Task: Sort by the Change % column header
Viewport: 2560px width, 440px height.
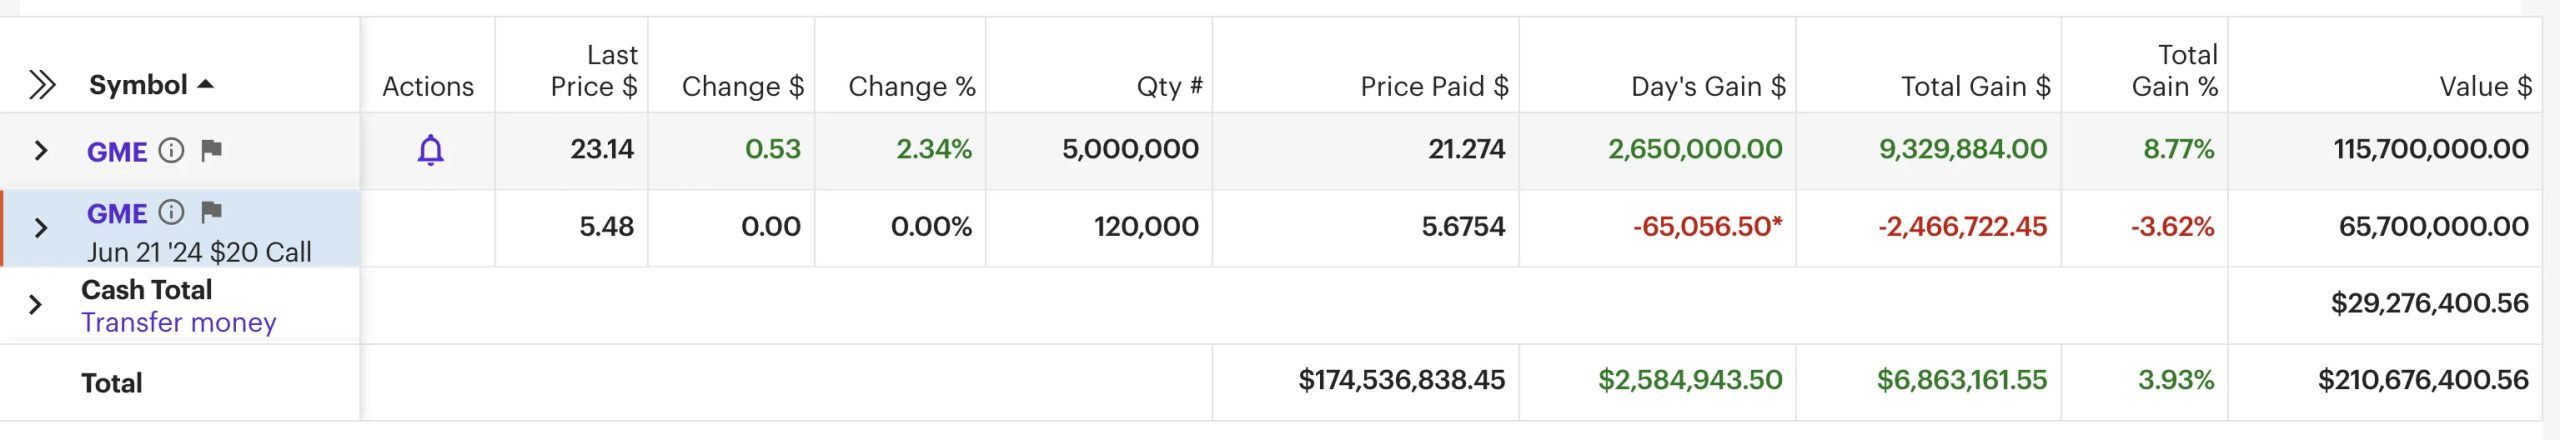Action: 911,87
